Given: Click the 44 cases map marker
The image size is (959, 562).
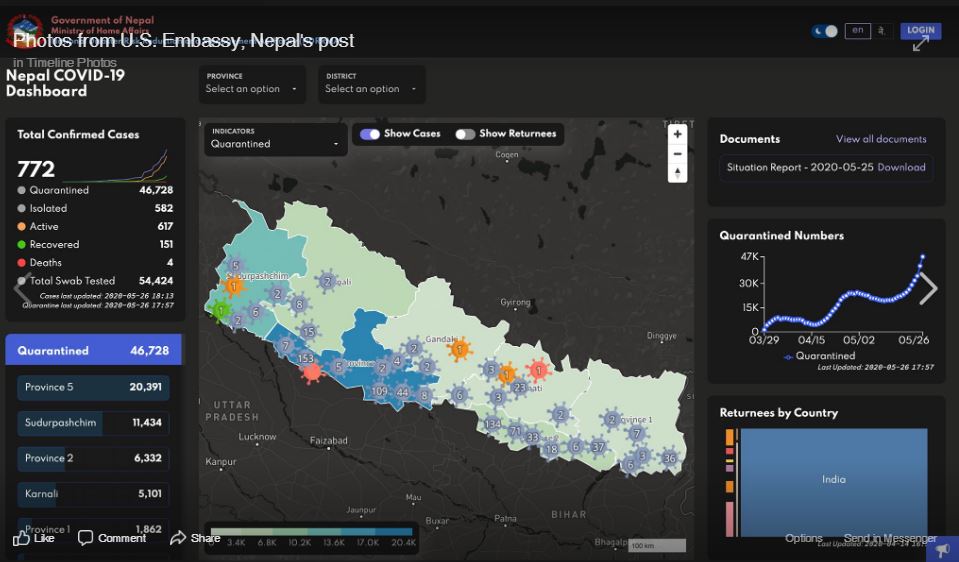Looking at the screenshot, I should pos(402,392).
